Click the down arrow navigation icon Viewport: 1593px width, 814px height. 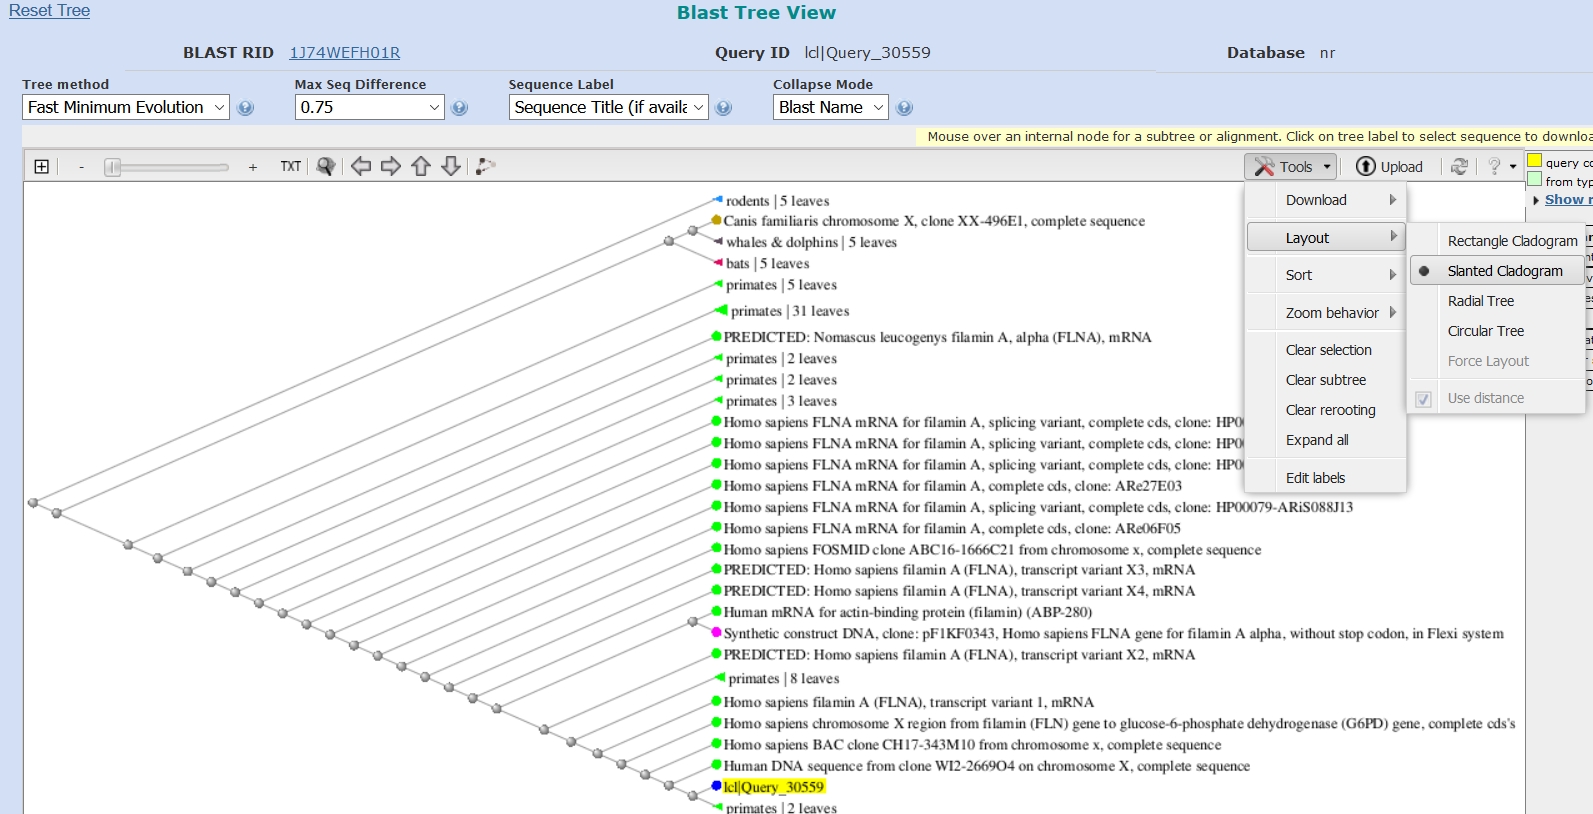[x=451, y=167]
